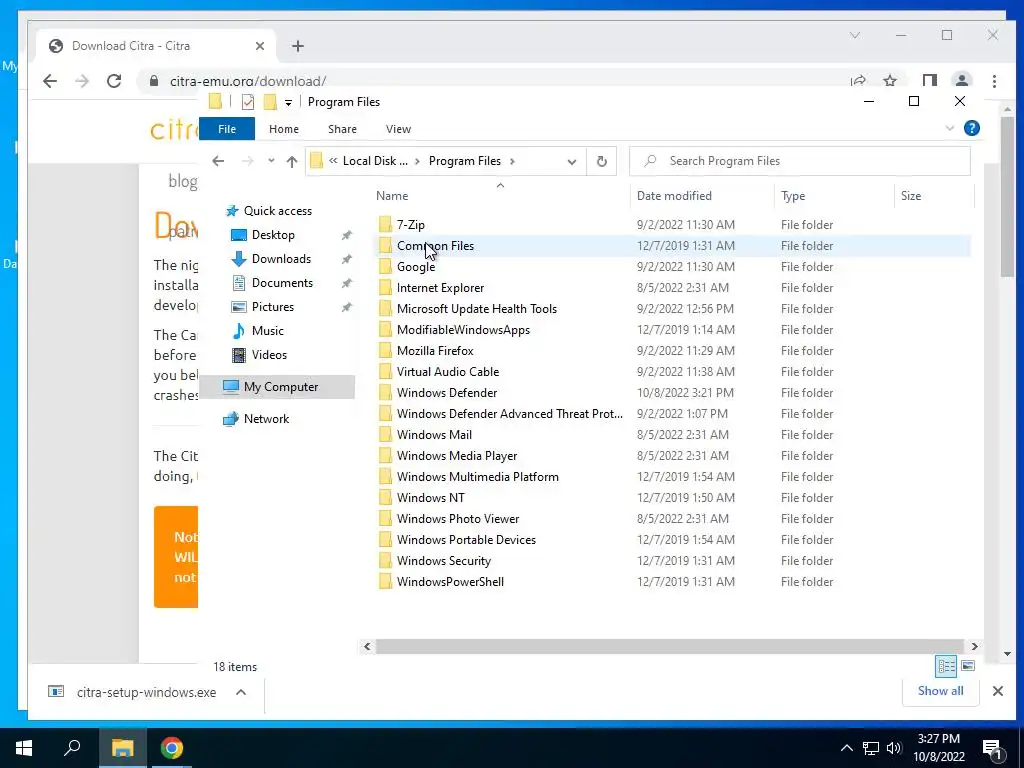1024x768 pixels.
Task: Open Chrome profile avatar
Action: pos(961,81)
